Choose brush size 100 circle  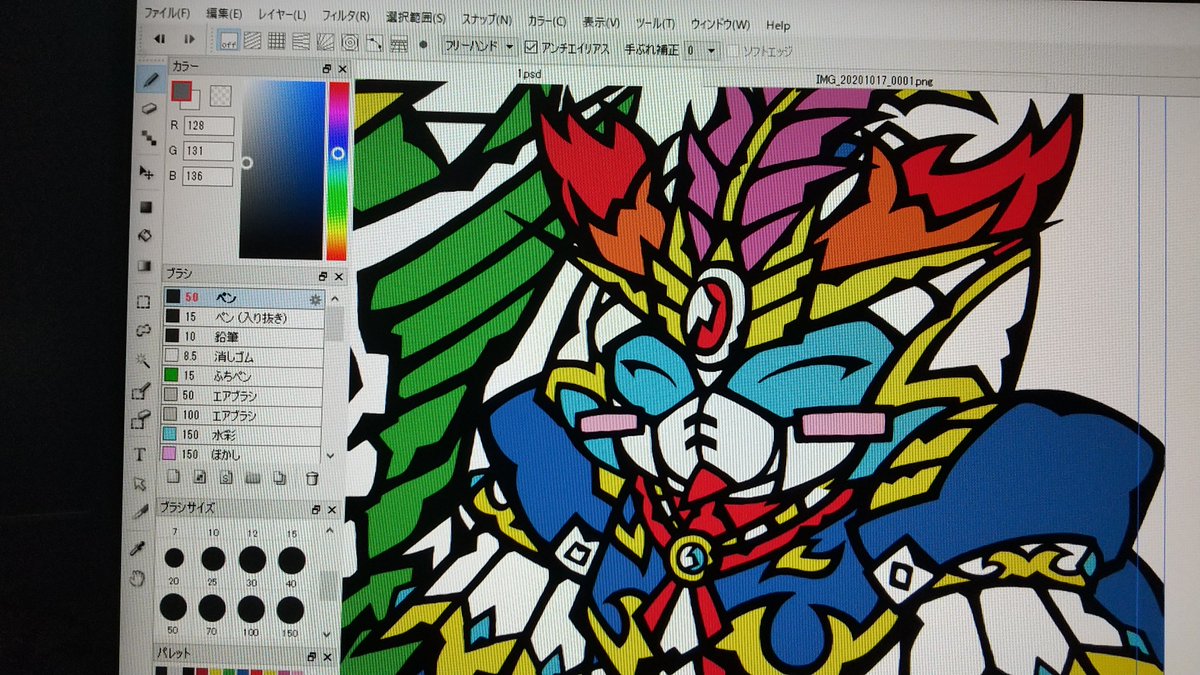pos(251,609)
